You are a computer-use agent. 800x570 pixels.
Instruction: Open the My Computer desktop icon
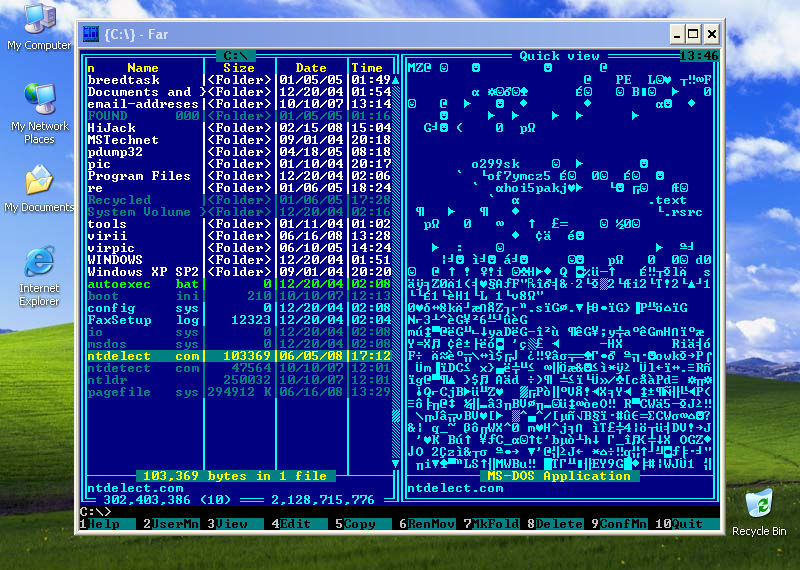pos(39,27)
